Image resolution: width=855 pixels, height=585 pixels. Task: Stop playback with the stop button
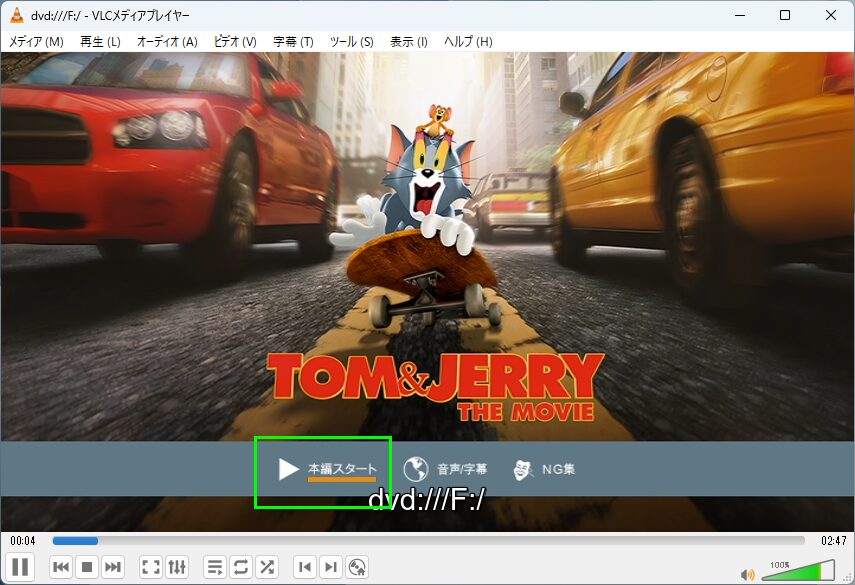tap(86, 567)
